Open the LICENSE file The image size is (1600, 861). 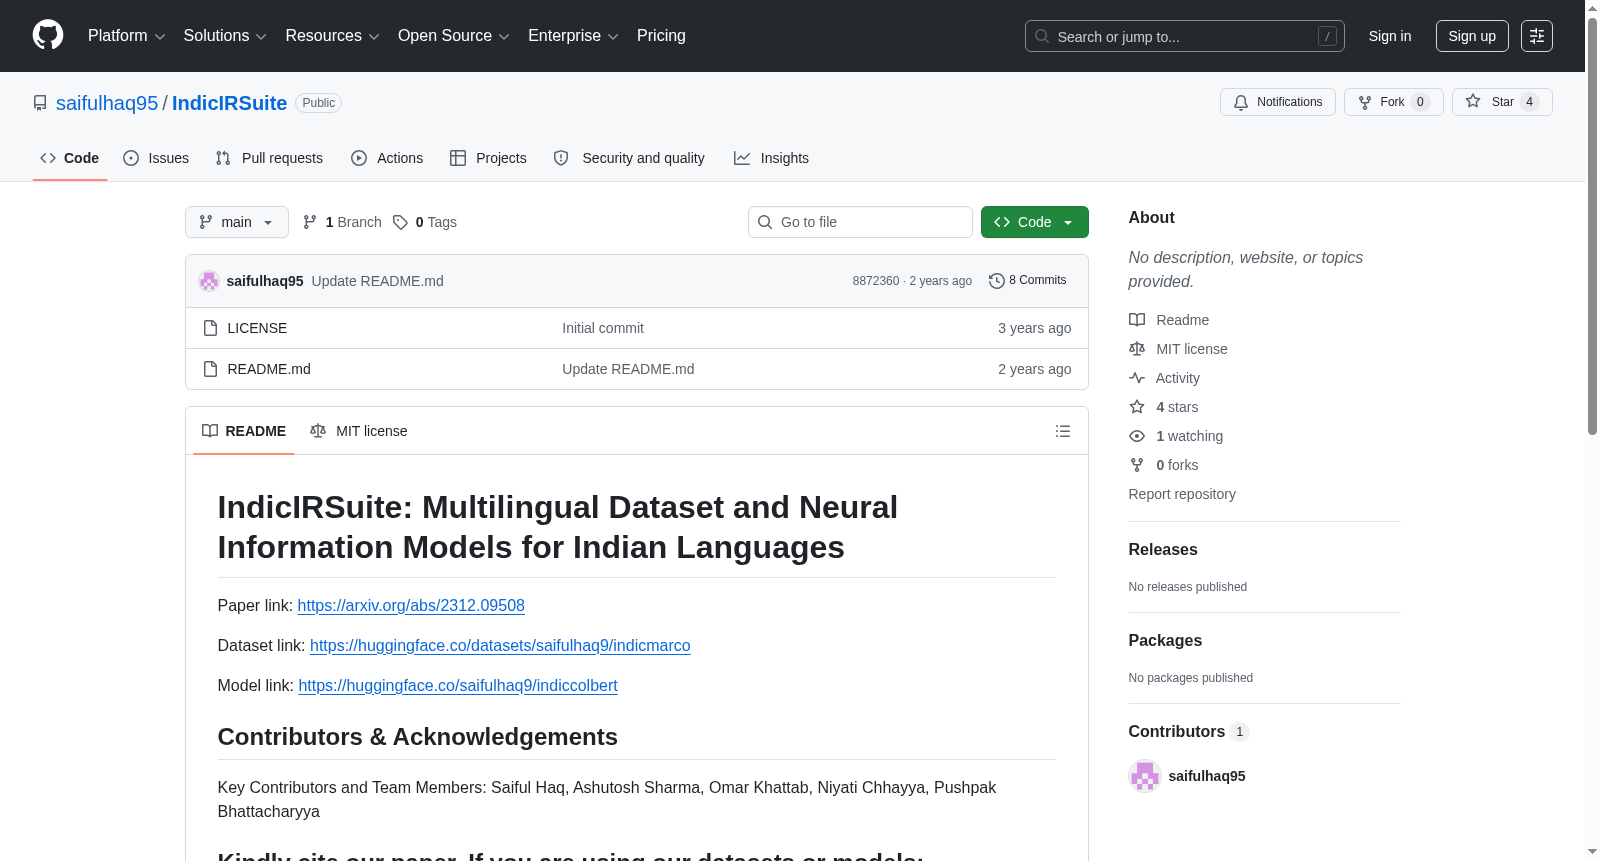[257, 328]
